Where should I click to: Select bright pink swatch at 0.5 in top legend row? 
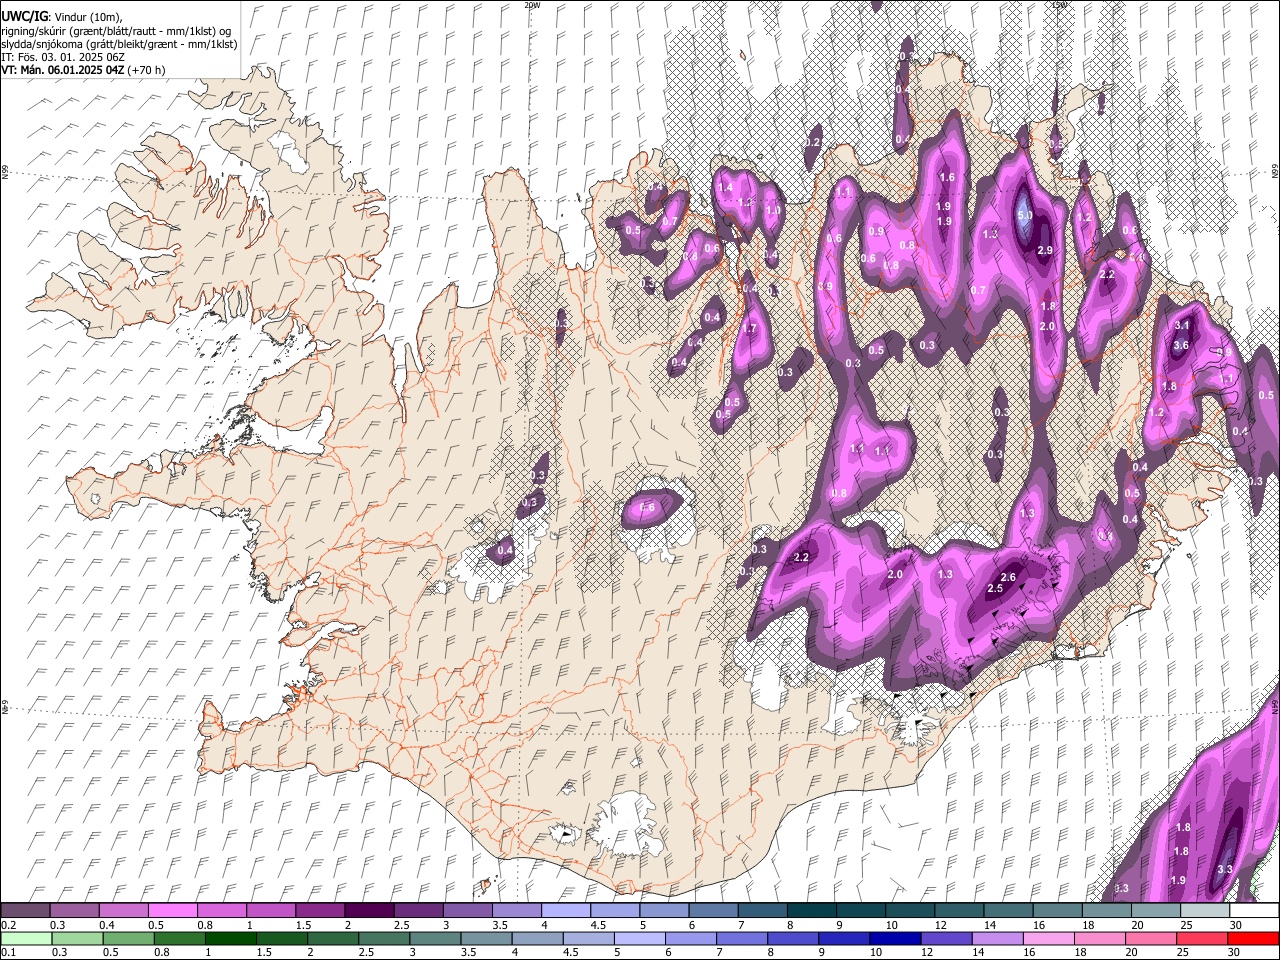(x=172, y=911)
